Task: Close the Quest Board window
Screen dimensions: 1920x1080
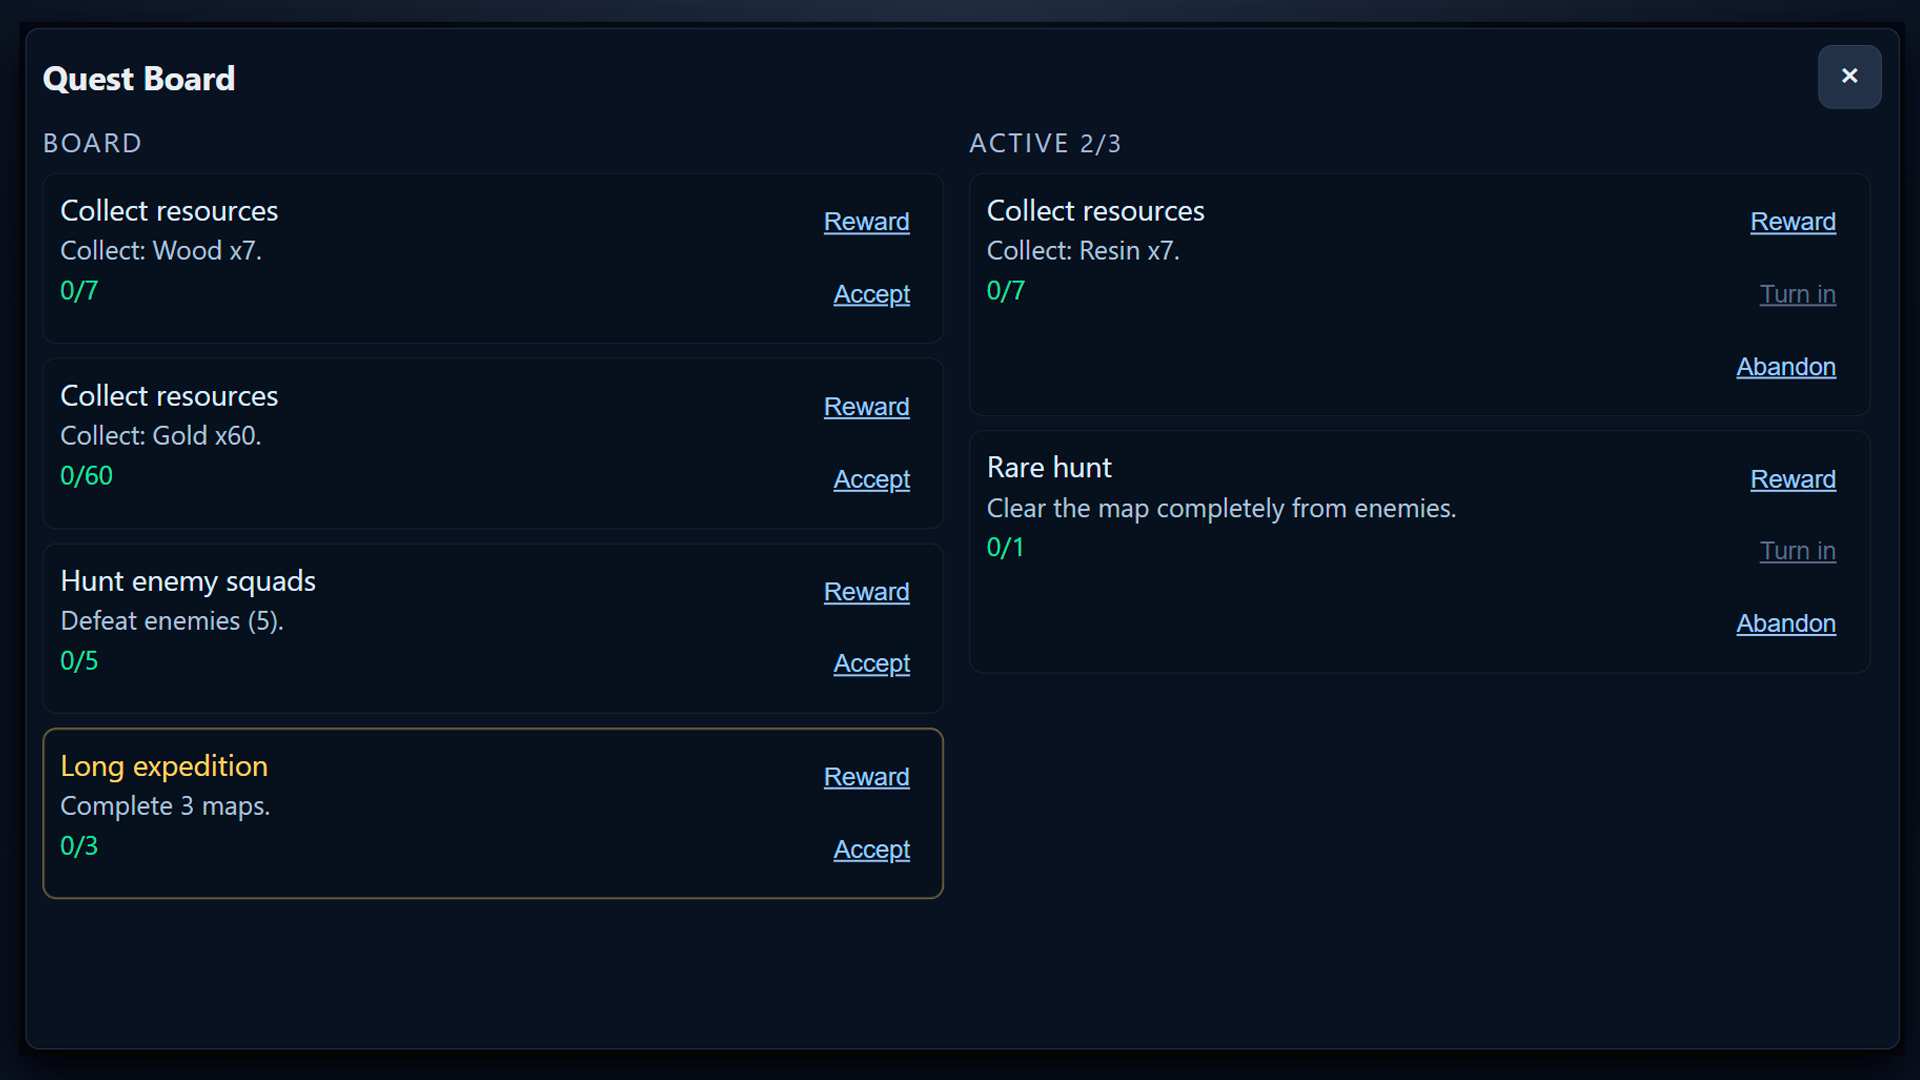Action: (1849, 77)
